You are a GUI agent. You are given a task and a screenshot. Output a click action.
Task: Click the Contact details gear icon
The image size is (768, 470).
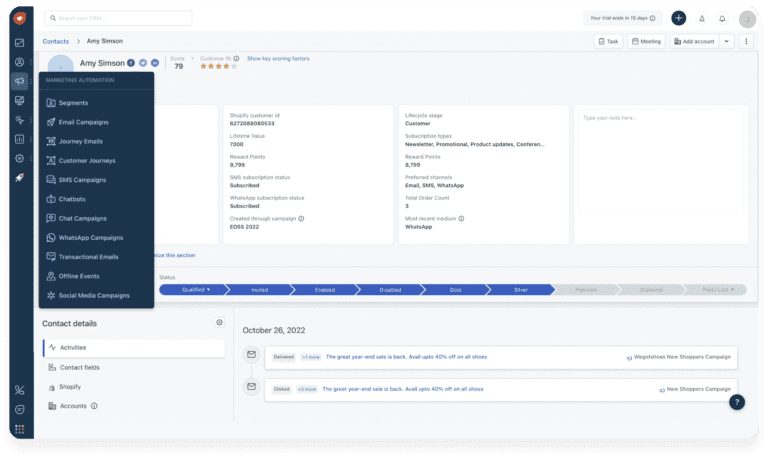pos(219,322)
